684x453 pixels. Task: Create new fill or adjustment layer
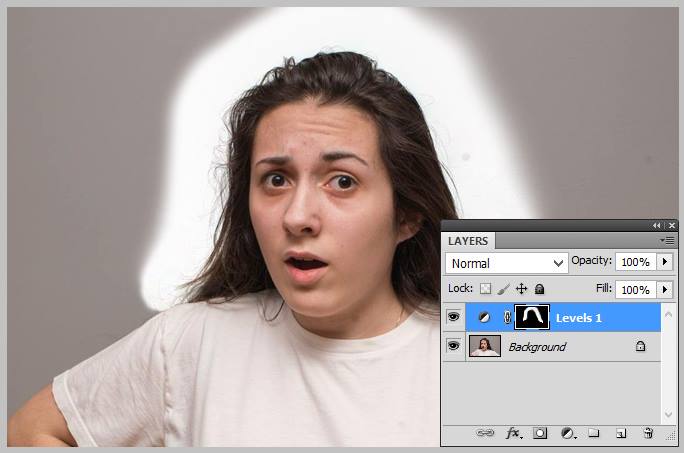pos(567,434)
